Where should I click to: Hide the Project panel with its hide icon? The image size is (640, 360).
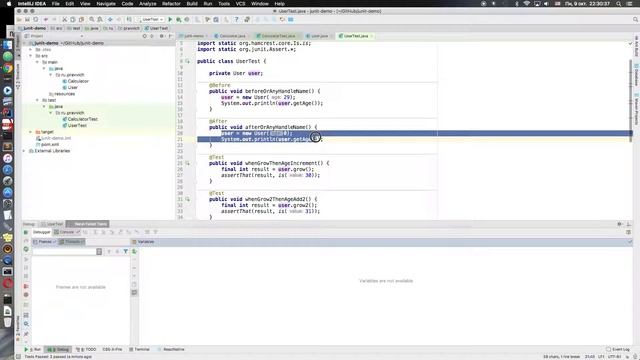(x=171, y=36)
